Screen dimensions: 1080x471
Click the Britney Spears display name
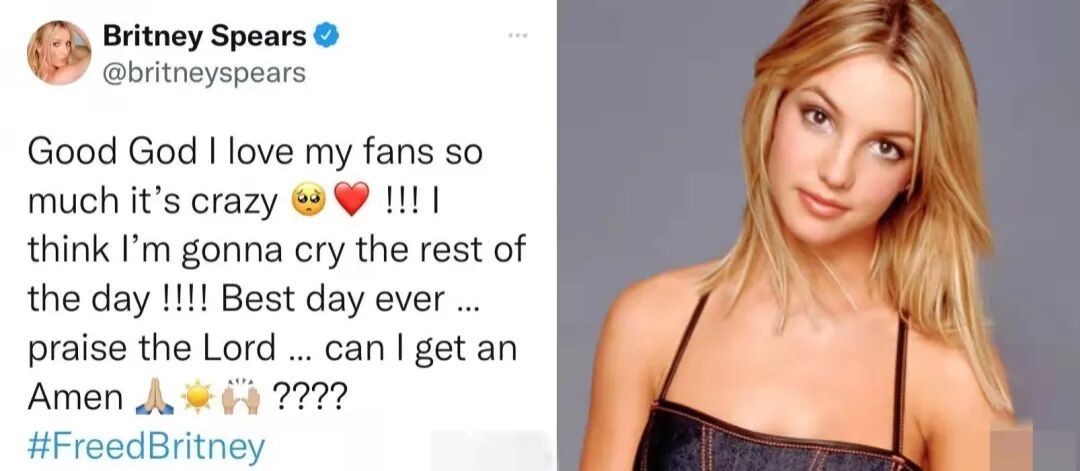(205, 36)
